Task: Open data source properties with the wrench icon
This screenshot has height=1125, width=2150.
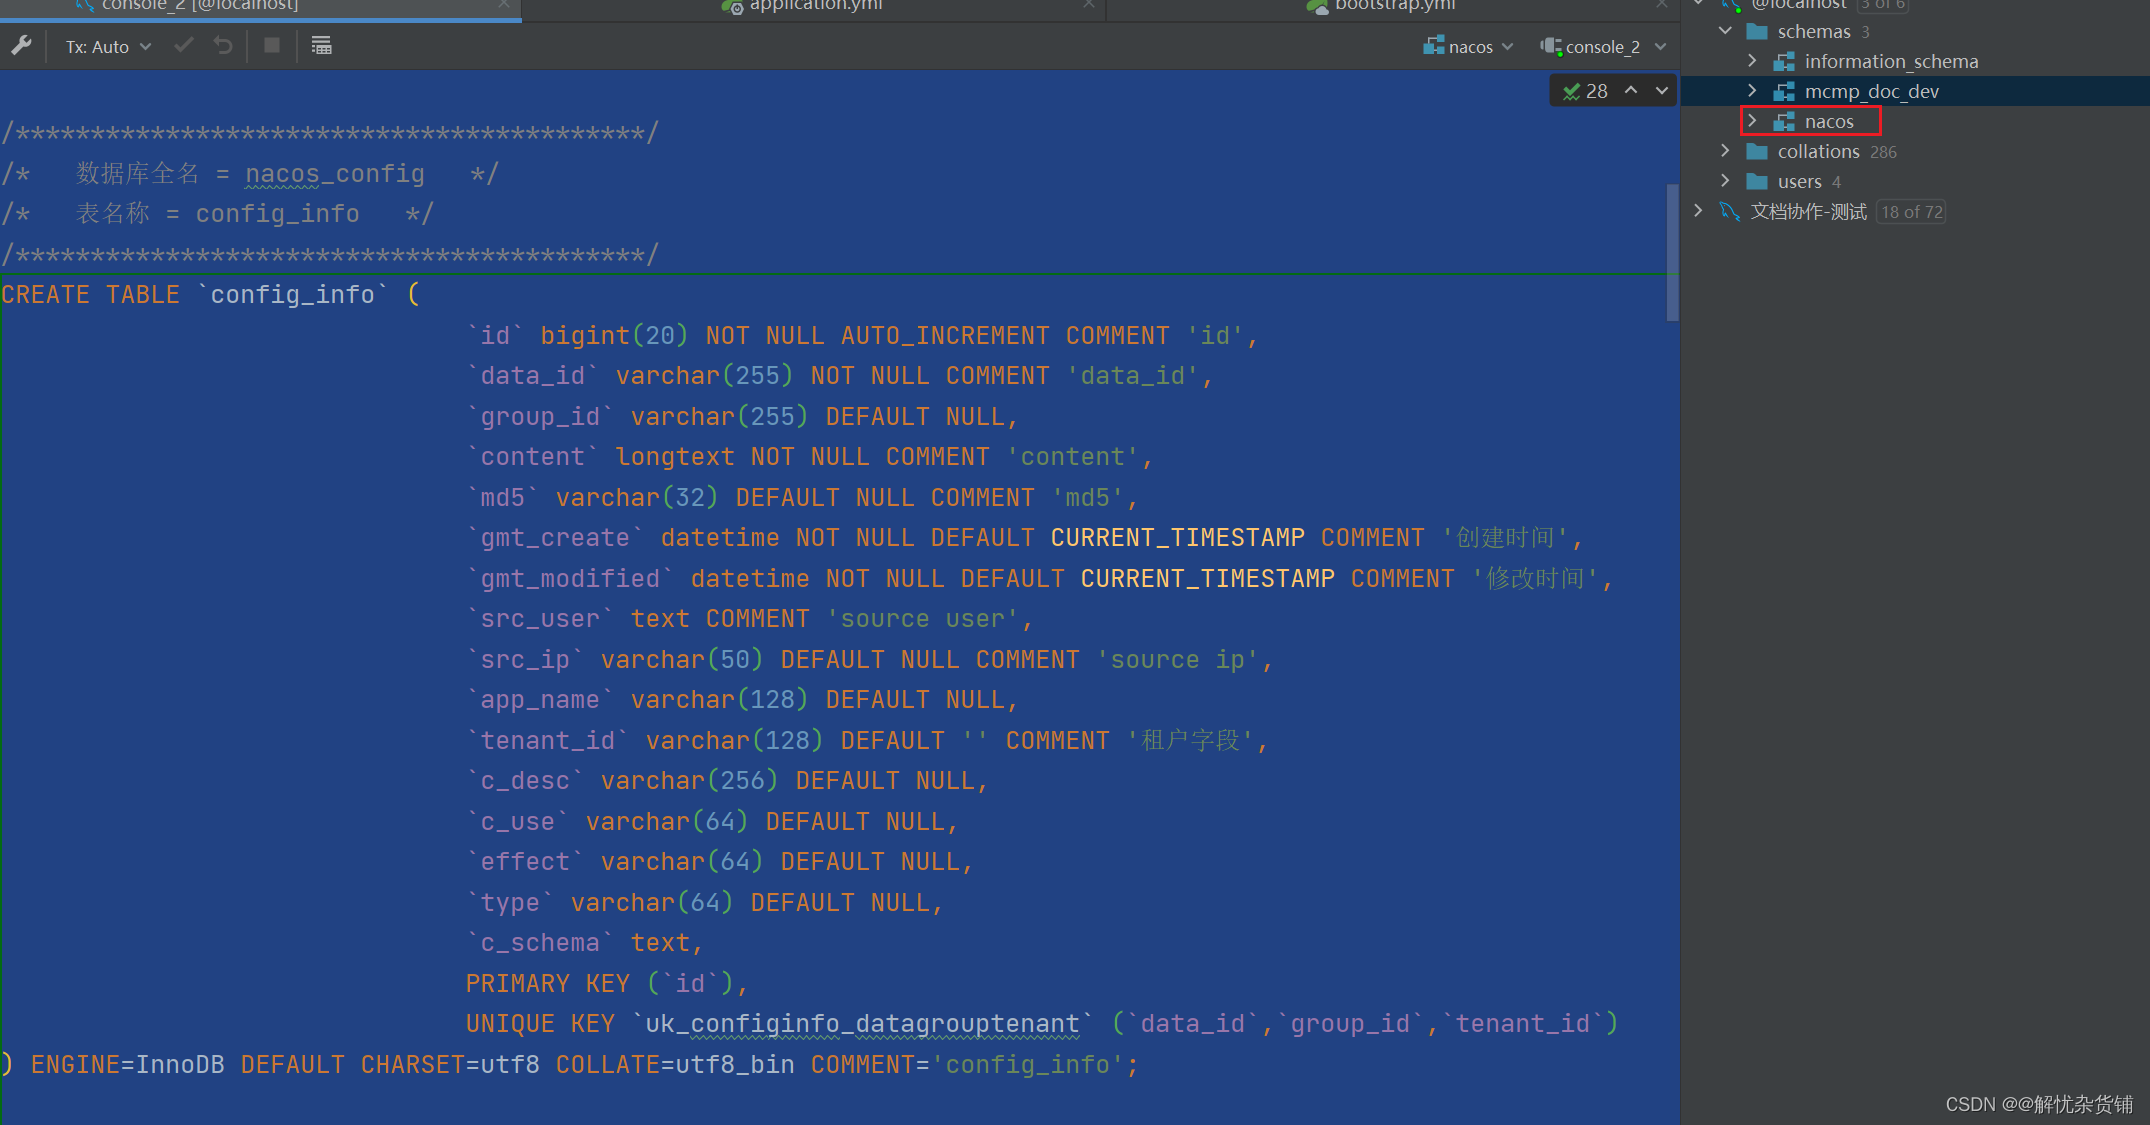Action: (x=22, y=45)
